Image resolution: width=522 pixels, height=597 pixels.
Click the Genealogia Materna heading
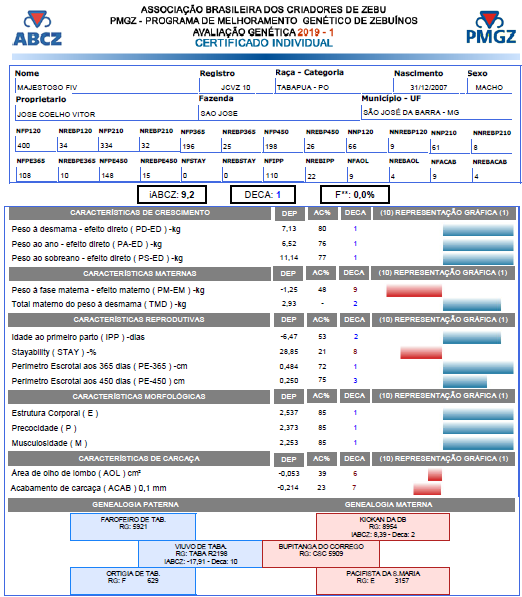(x=388, y=504)
